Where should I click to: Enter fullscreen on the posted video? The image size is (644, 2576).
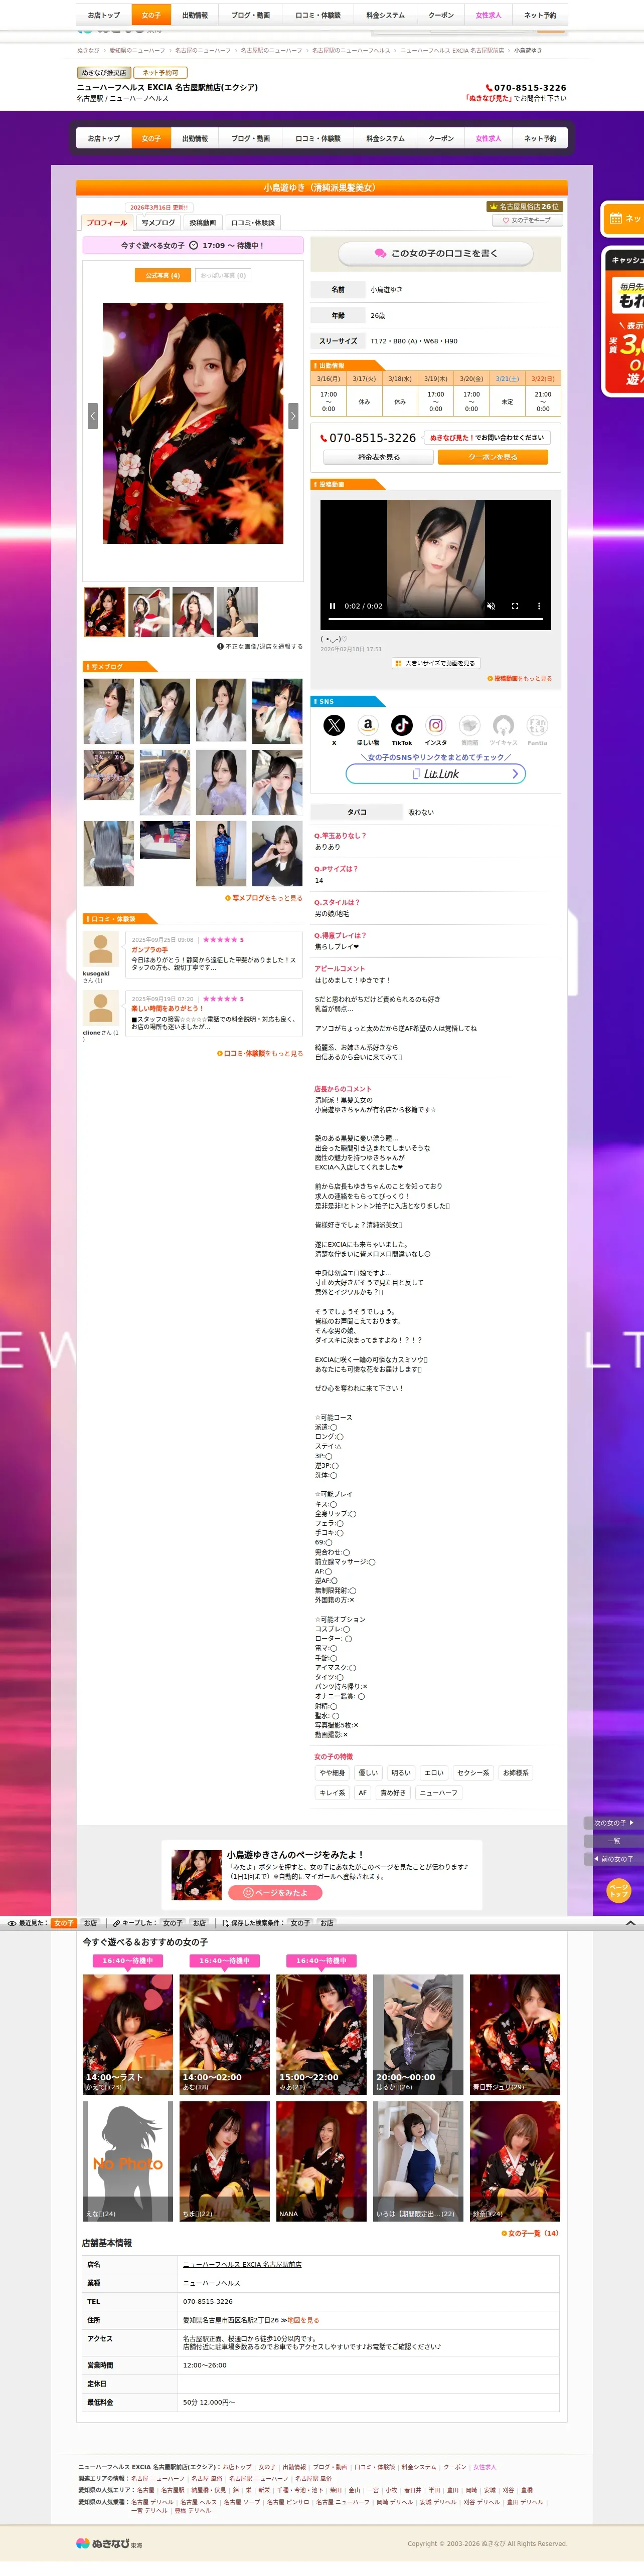pyautogui.click(x=515, y=606)
